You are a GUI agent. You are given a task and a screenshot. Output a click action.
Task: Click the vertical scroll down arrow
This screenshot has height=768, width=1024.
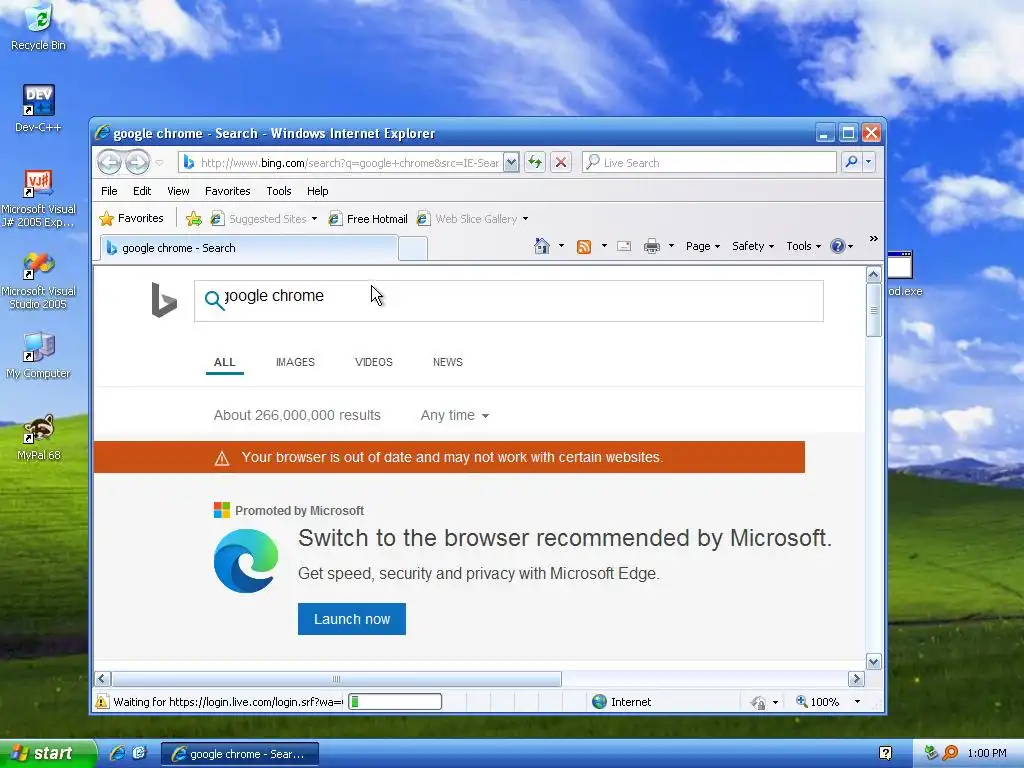click(x=874, y=662)
